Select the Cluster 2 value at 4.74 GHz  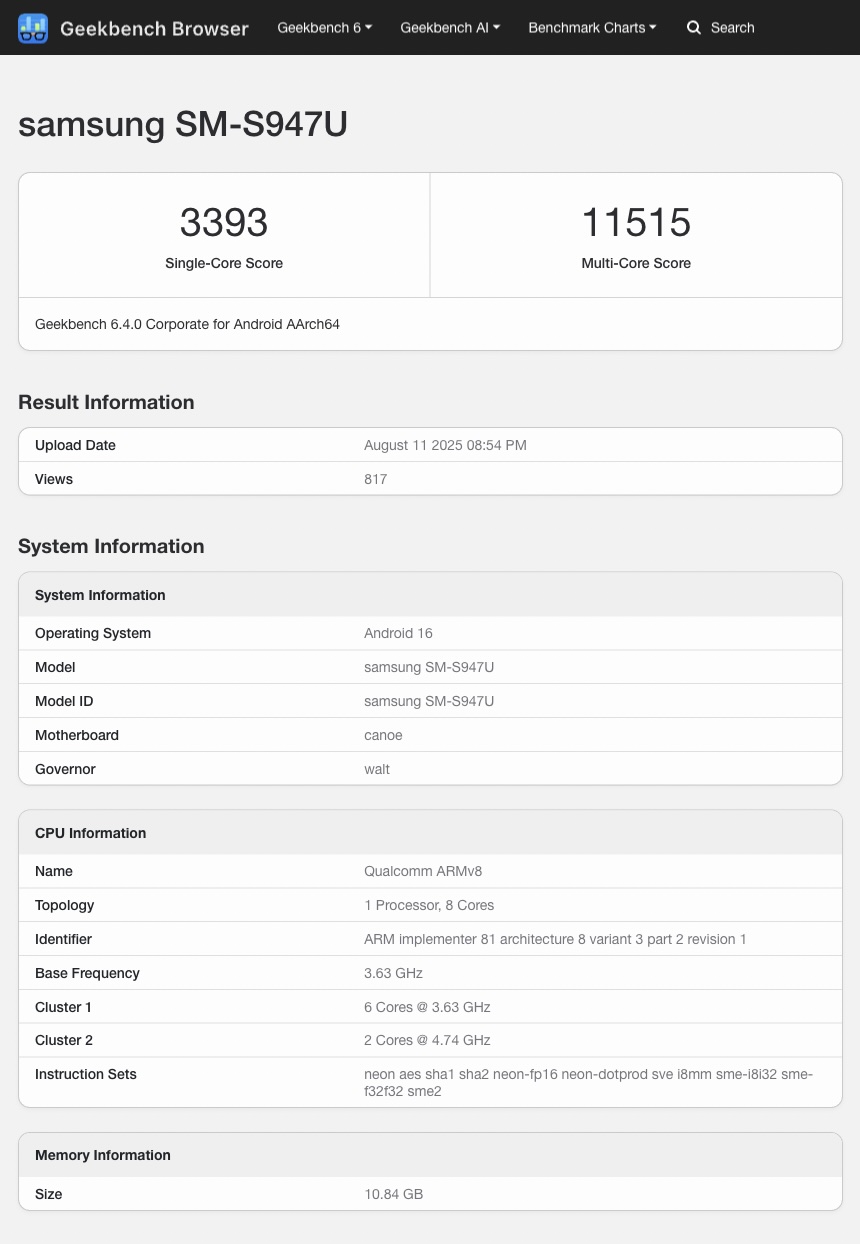coord(427,1040)
